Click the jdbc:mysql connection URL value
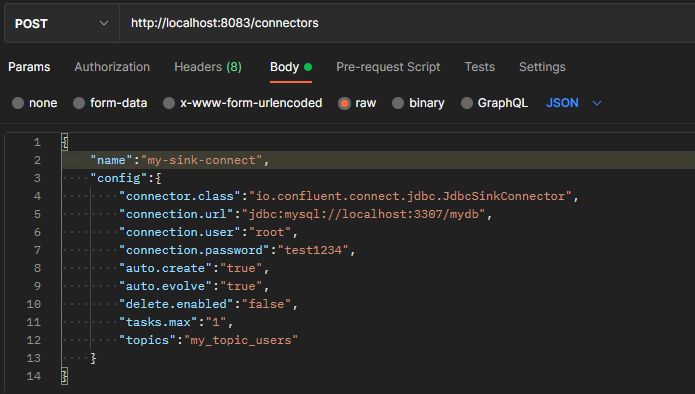Screen dimensions: 695x394 [x=363, y=214]
